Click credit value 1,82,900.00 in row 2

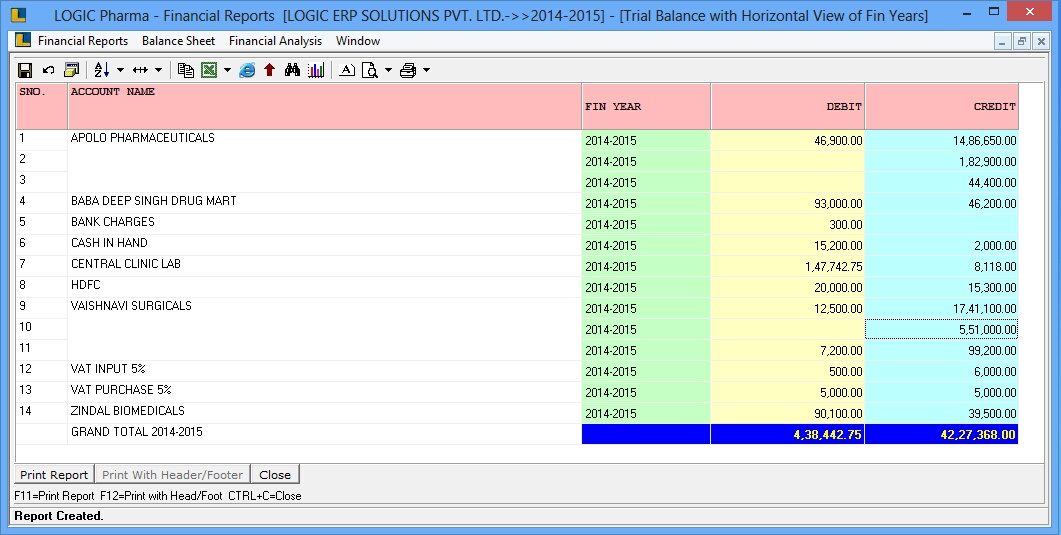coord(987,162)
